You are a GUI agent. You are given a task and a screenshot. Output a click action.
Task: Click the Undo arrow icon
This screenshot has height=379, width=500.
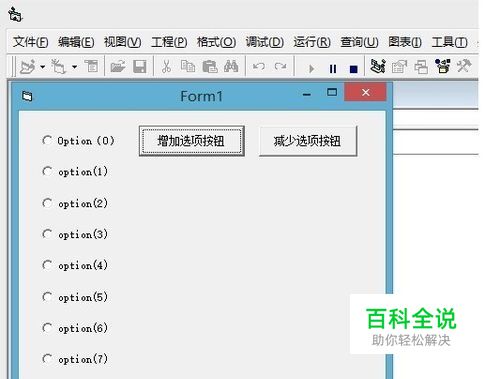[259, 66]
